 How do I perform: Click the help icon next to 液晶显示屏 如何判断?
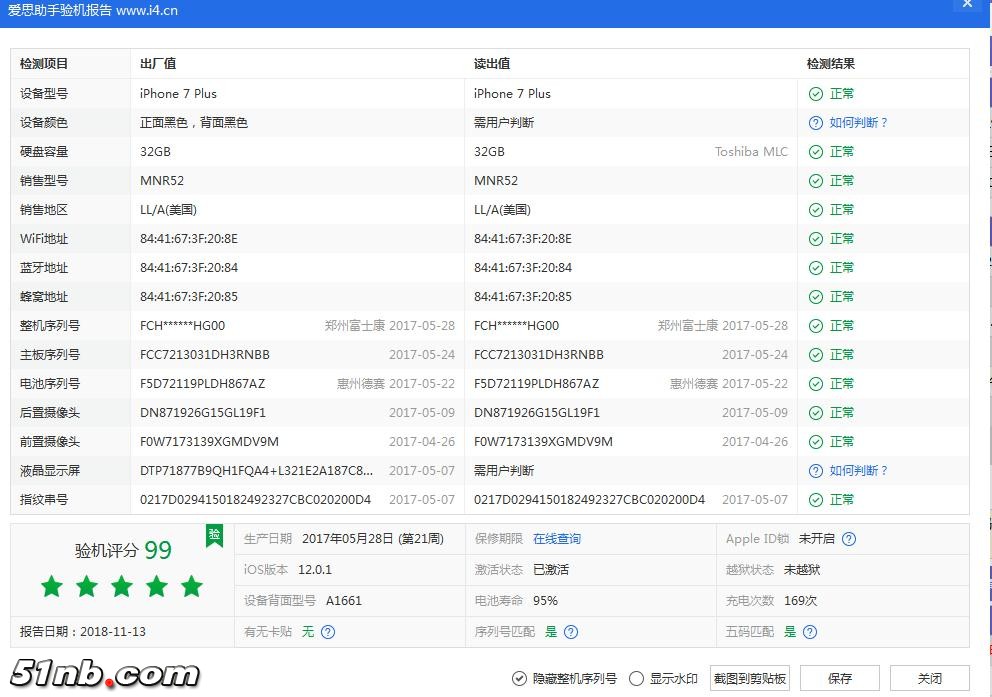pos(816,471)
